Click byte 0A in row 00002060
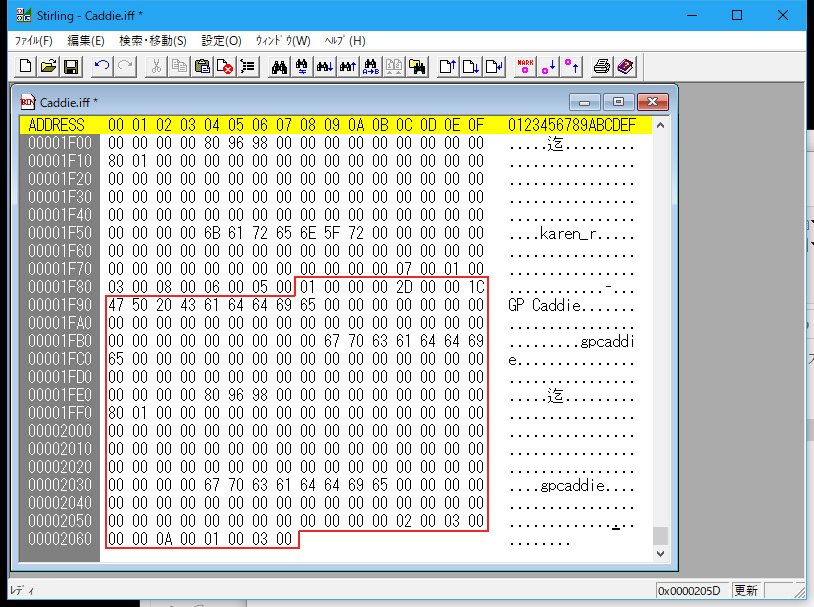 click(164, 539)
